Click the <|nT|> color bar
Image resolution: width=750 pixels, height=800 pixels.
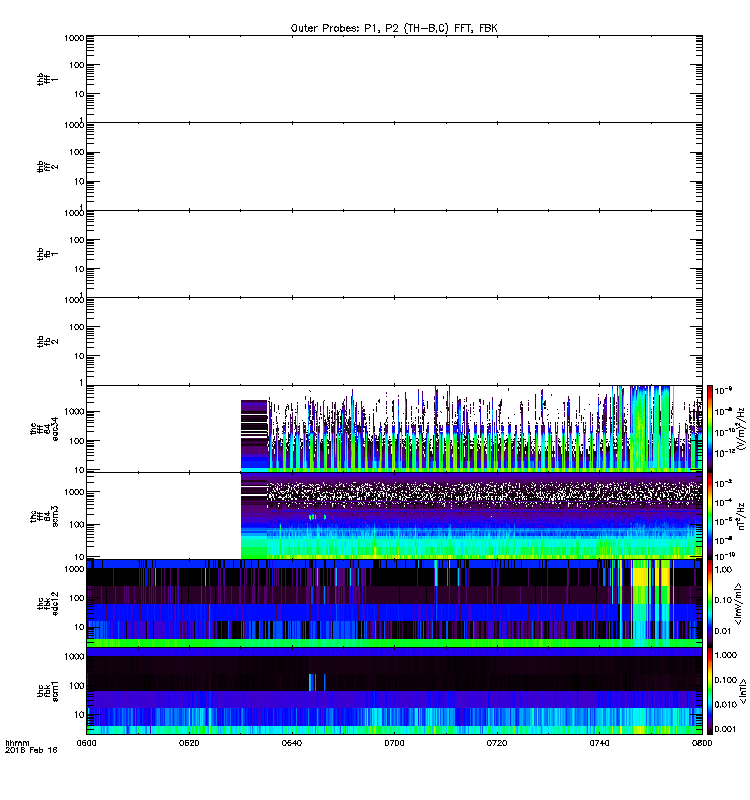(x=709, y=691)
